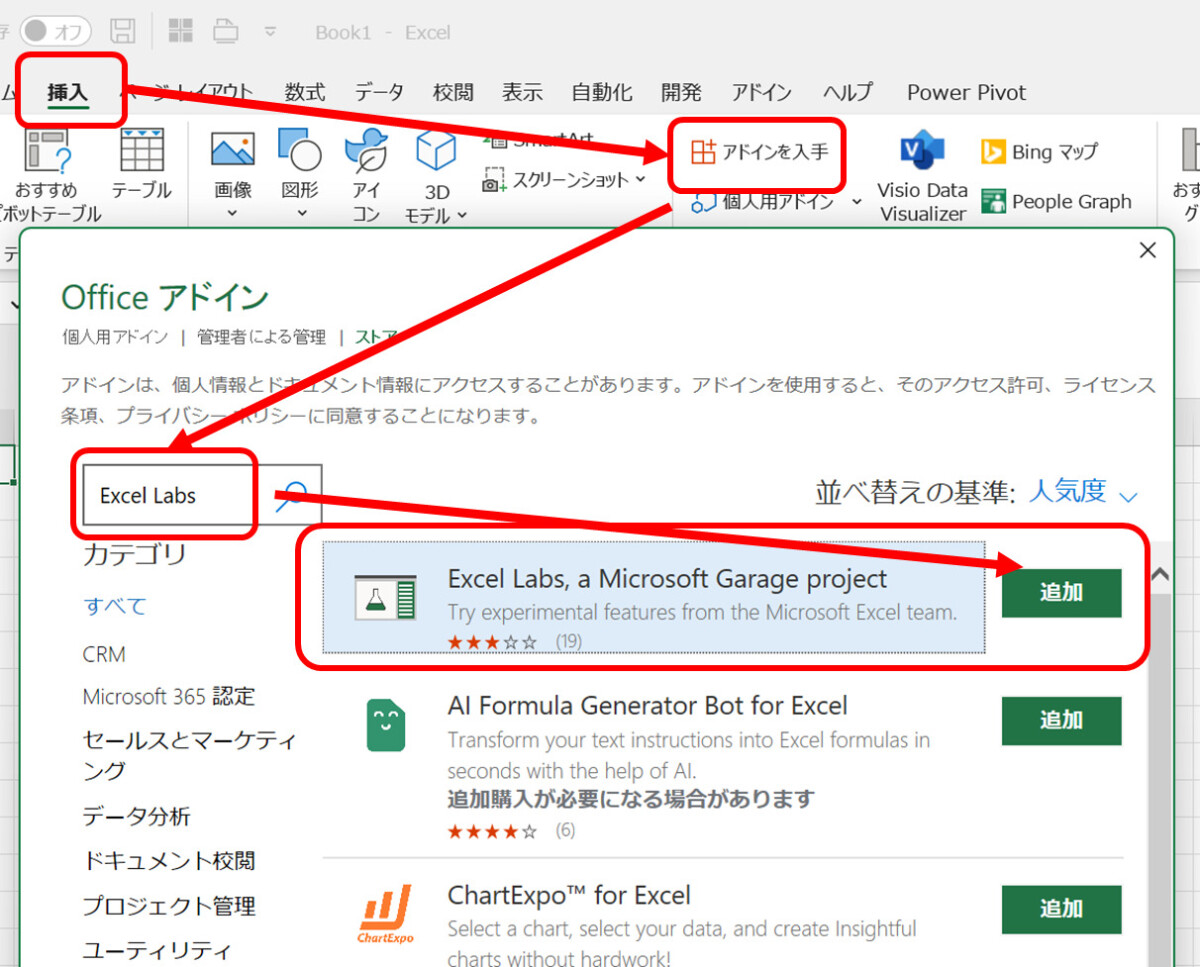This screenshot has height=967, width=1200.
Task: Select the 自動化 tab
Action: (602, 92)
